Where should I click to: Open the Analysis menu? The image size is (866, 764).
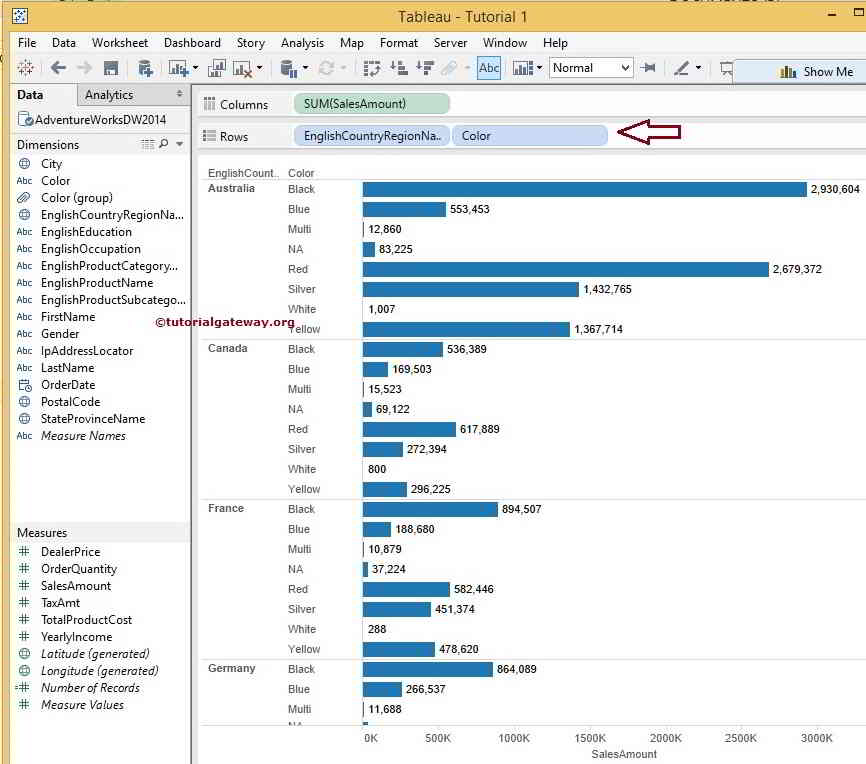pos(302,43)
